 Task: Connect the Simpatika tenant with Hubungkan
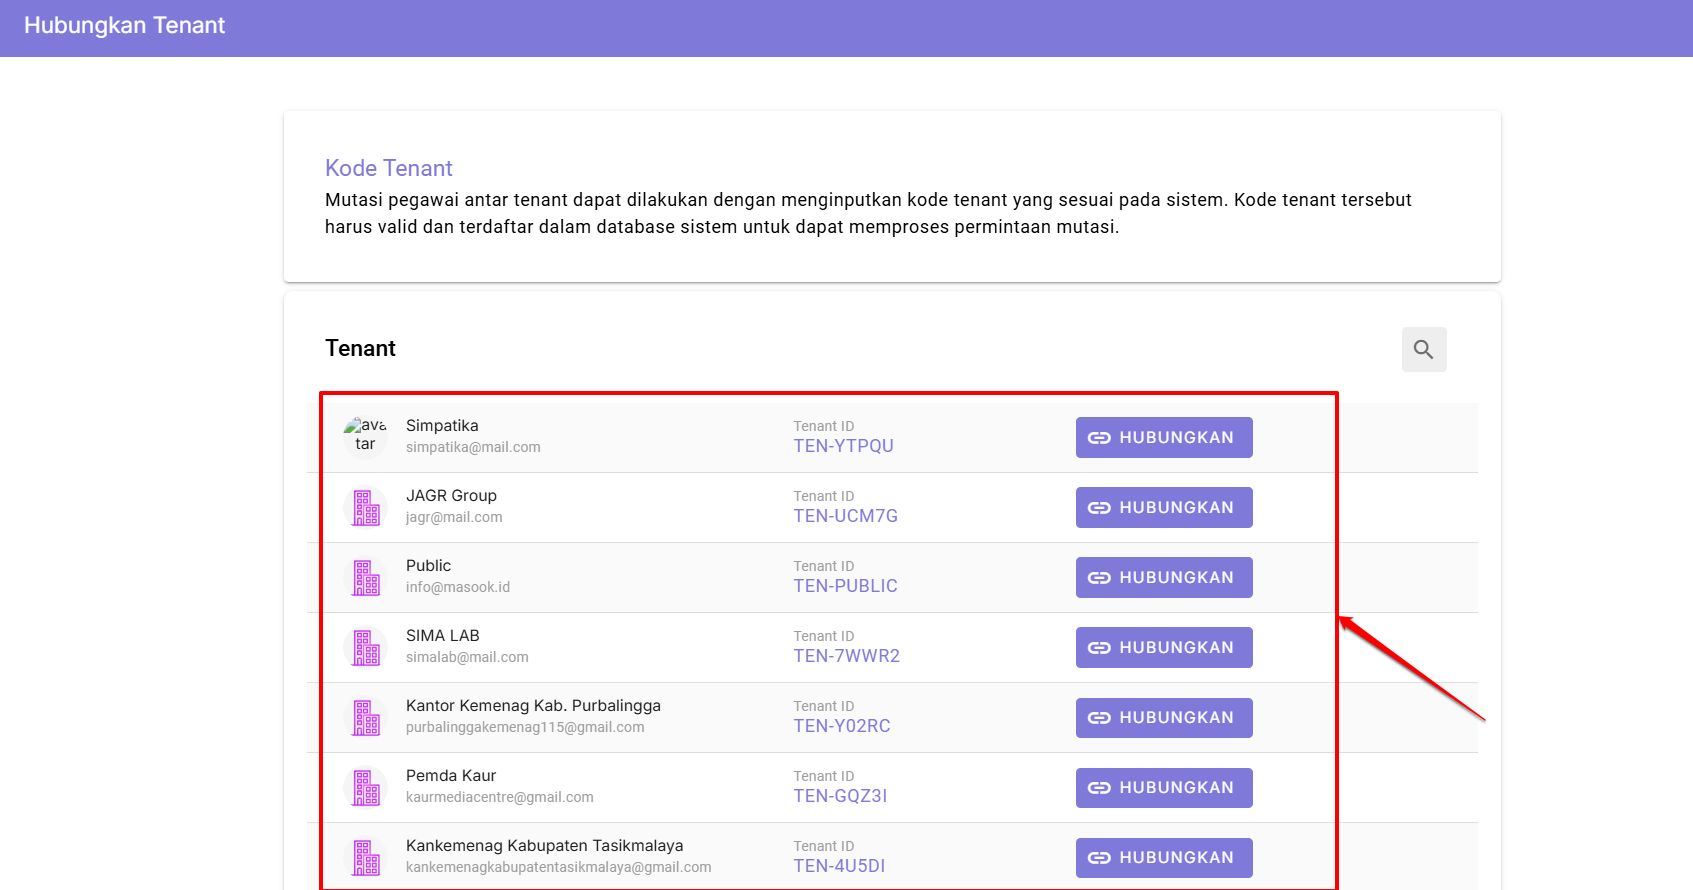click(1164, 437)
